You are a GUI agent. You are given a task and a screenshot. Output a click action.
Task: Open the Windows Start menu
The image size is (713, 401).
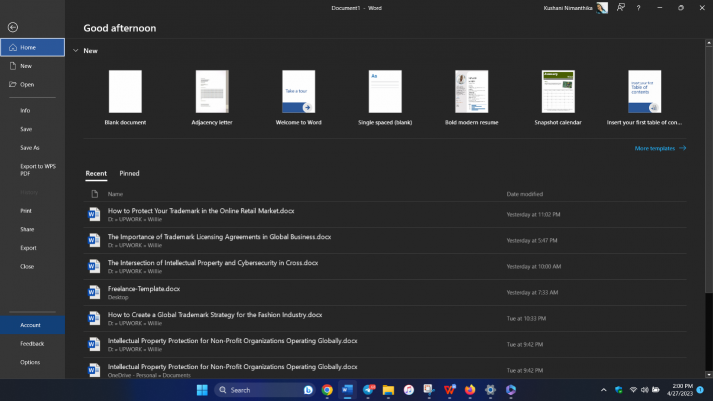[202, 390]
